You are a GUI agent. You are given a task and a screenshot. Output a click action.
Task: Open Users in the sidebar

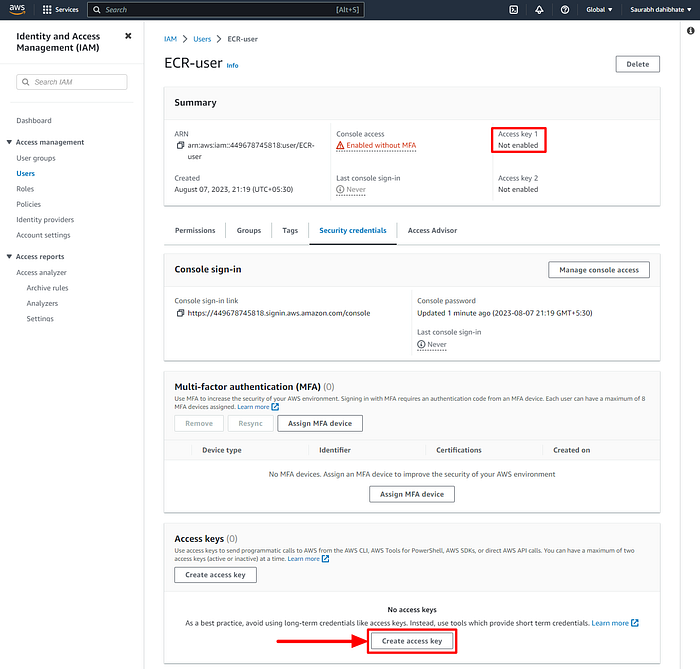click(x=25, y=173)
